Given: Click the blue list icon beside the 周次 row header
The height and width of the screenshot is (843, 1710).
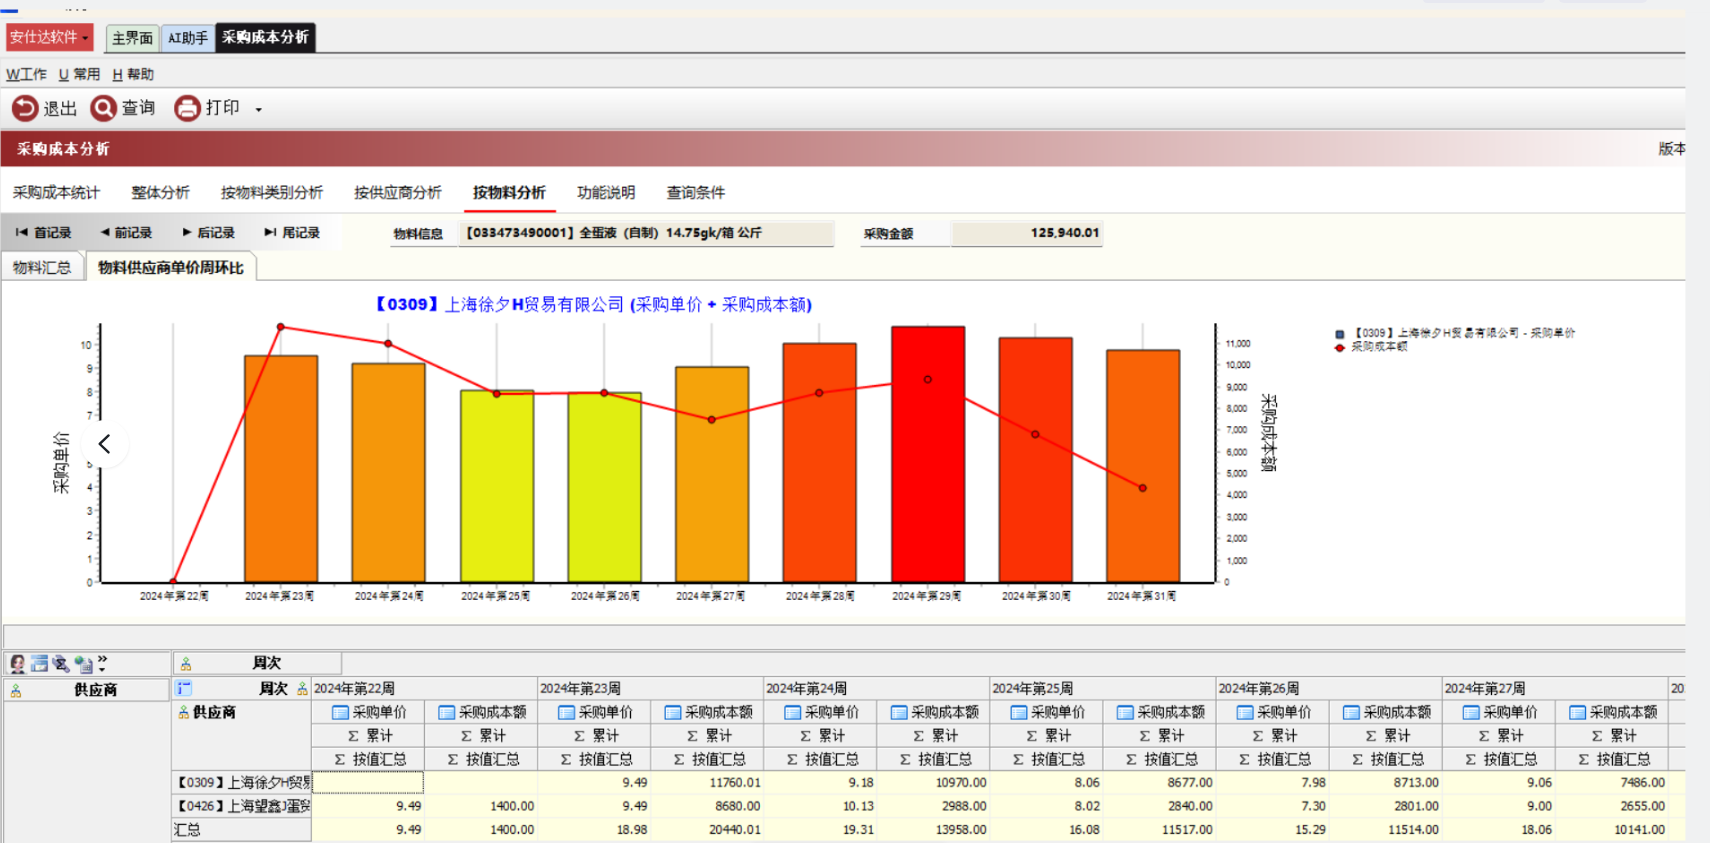Looking at the screenshot, I should (184, 688).
